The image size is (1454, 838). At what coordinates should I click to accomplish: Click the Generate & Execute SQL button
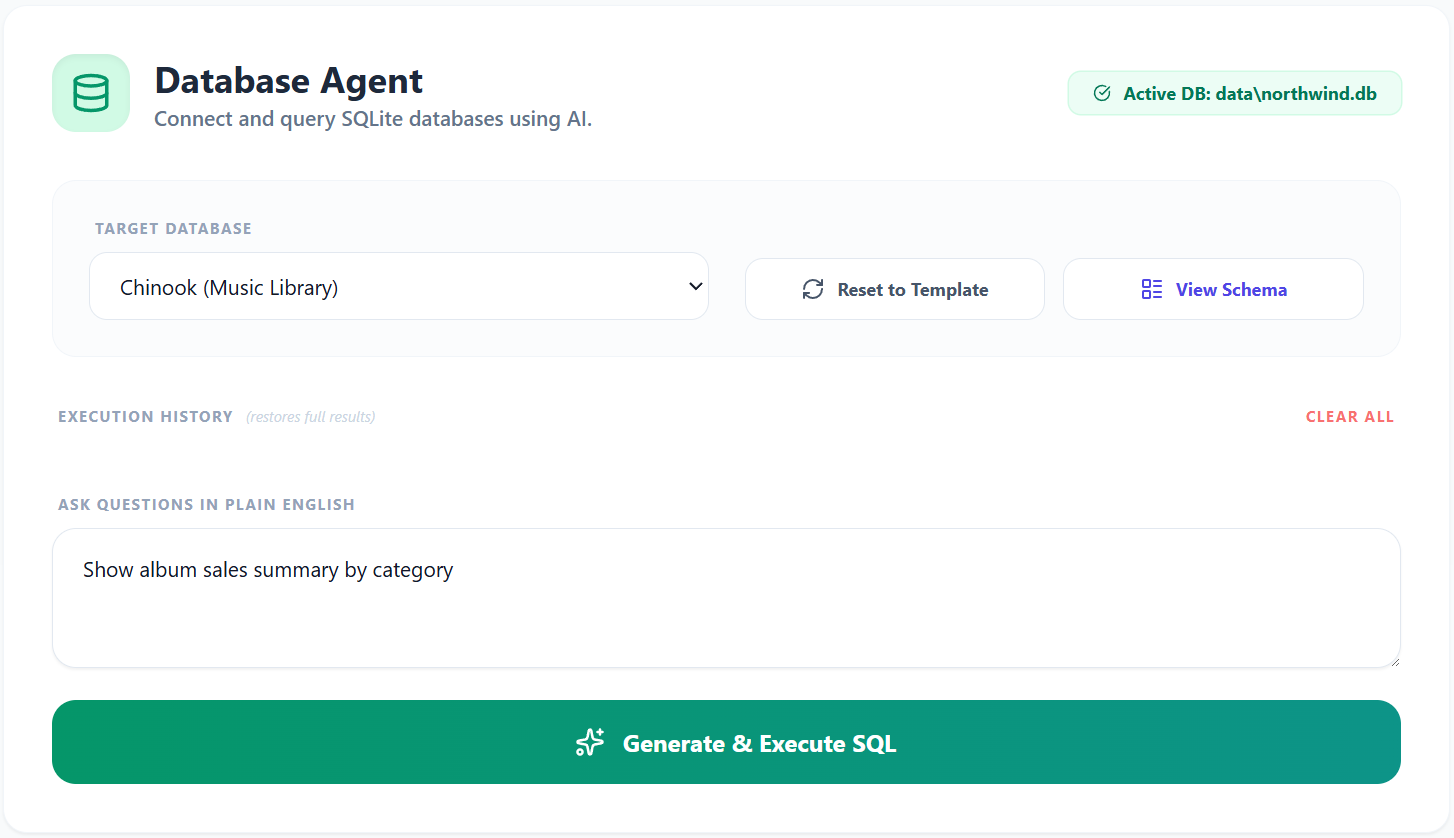pyautogui.click(x=727, y=742)
